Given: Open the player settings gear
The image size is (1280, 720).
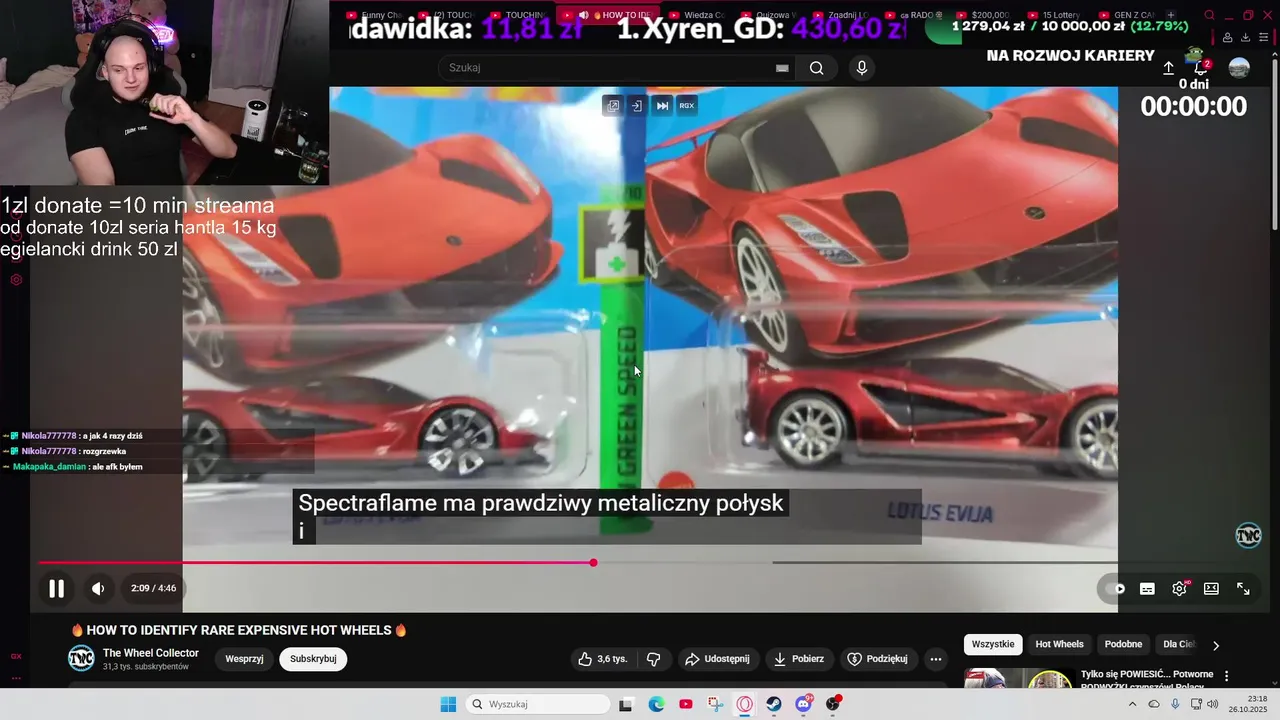Looking at the screenshot, I should click(x=1179, y=589).
